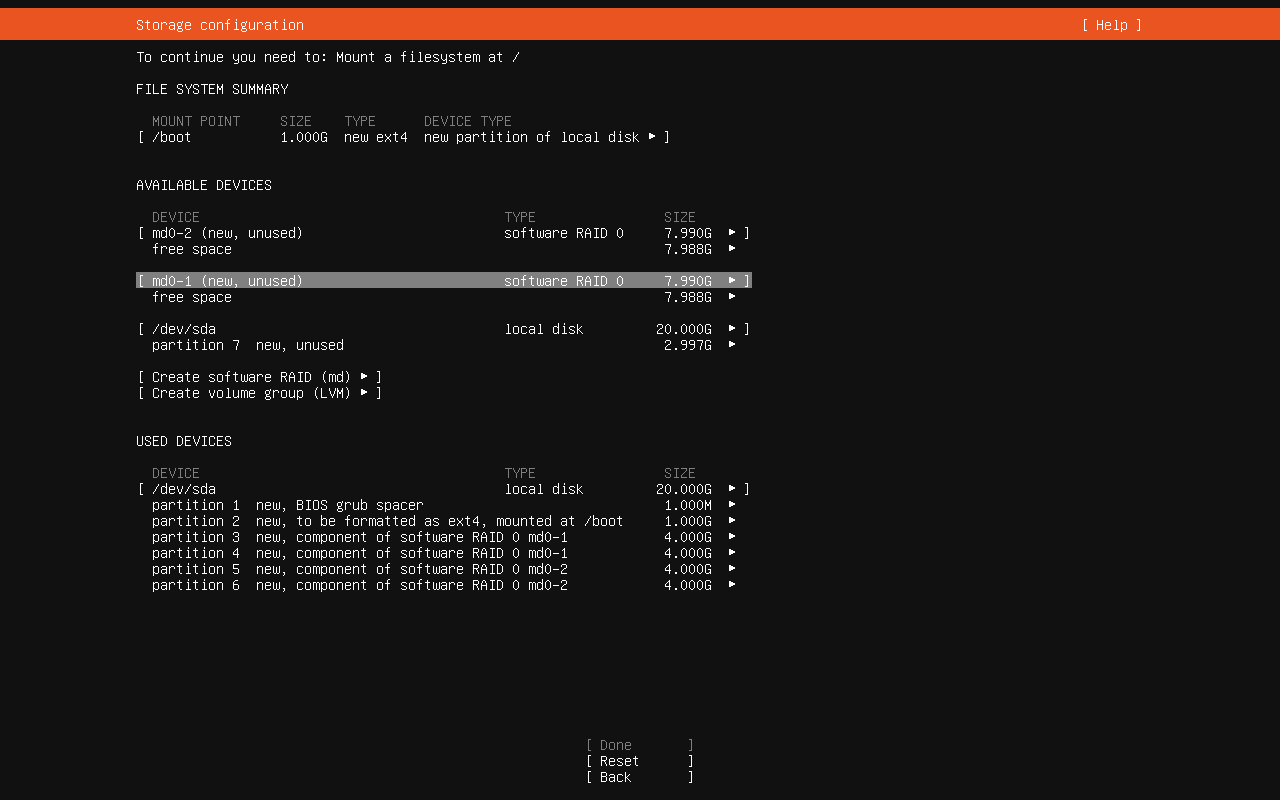
Task: Open arrow menu for md0-2 device
Action: pos(732,233)
